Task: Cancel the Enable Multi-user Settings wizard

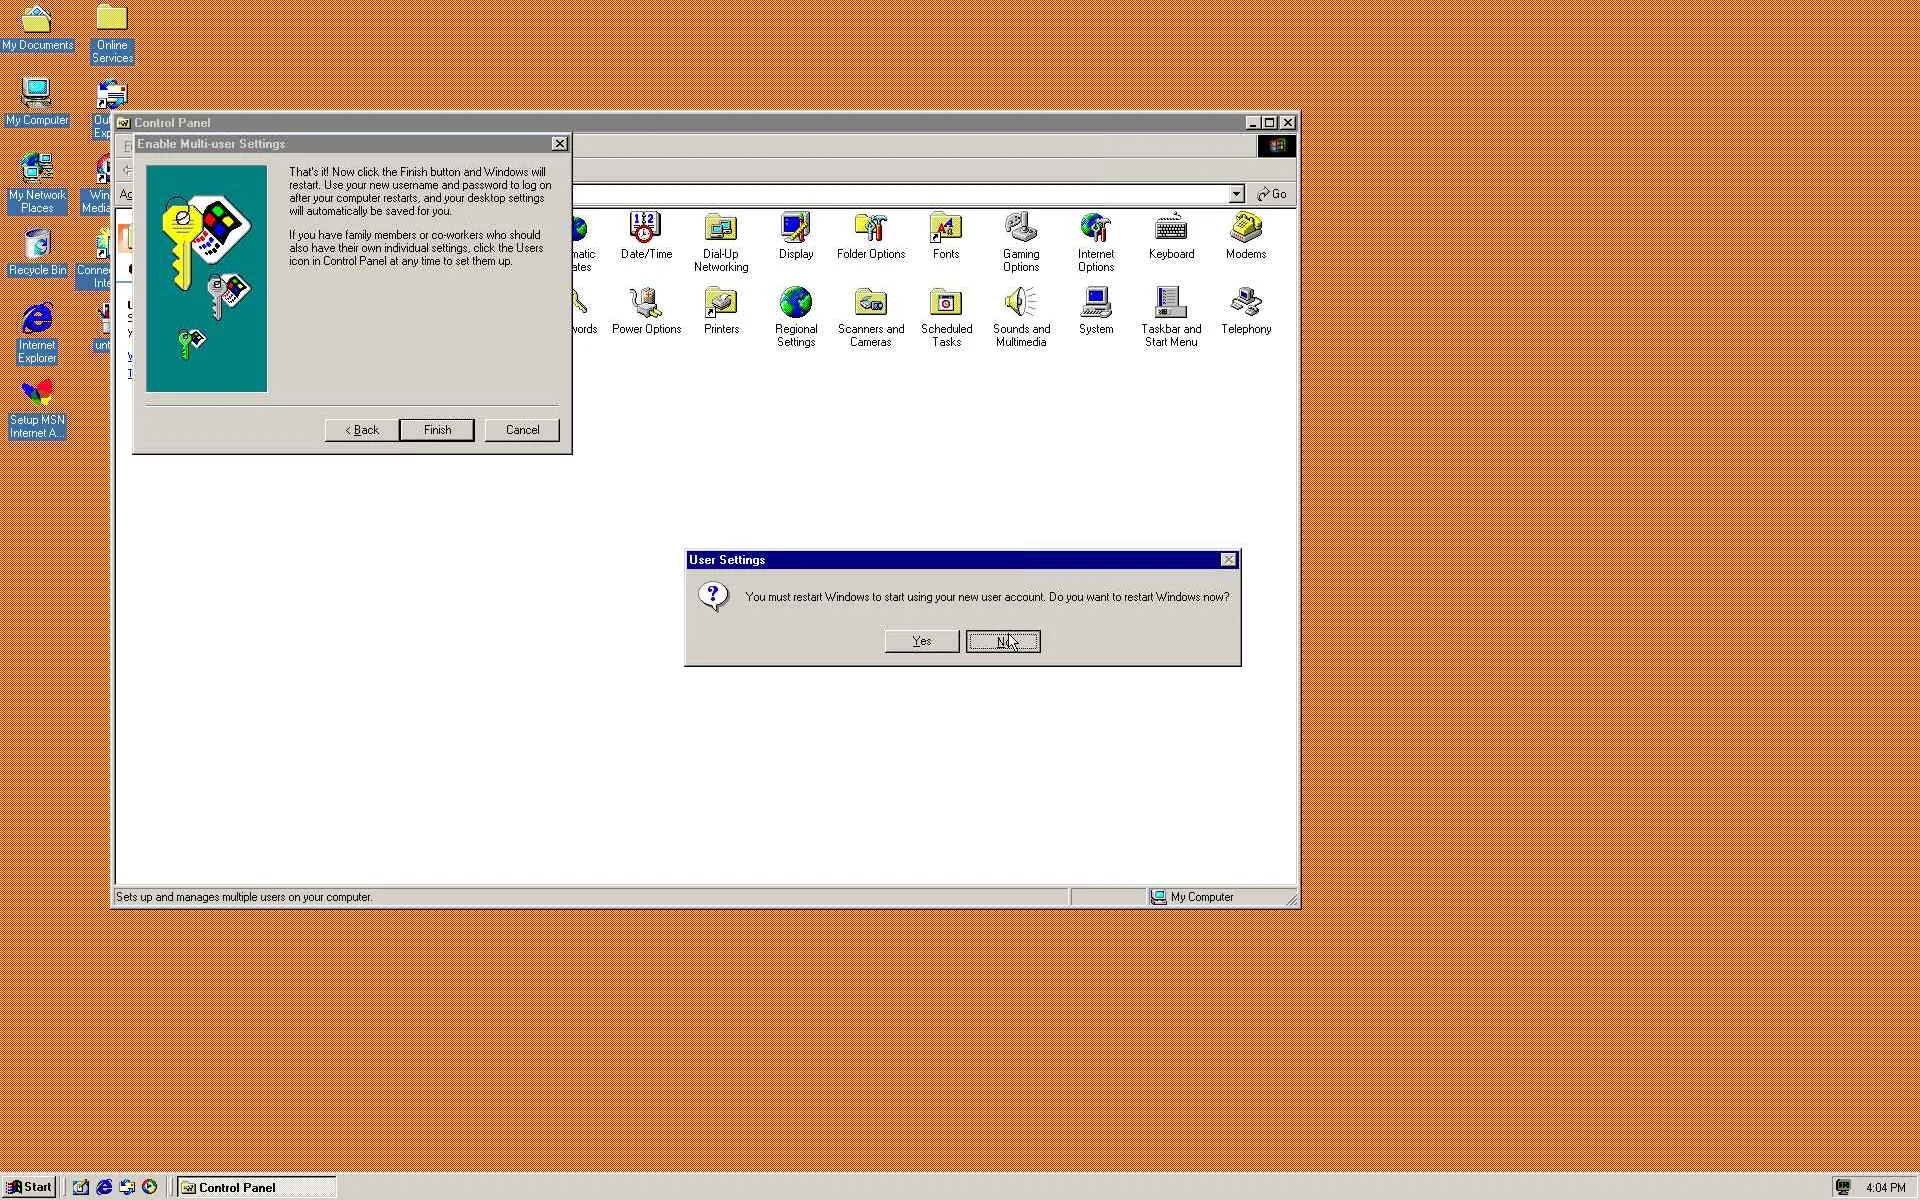Action: click(521, 430)
